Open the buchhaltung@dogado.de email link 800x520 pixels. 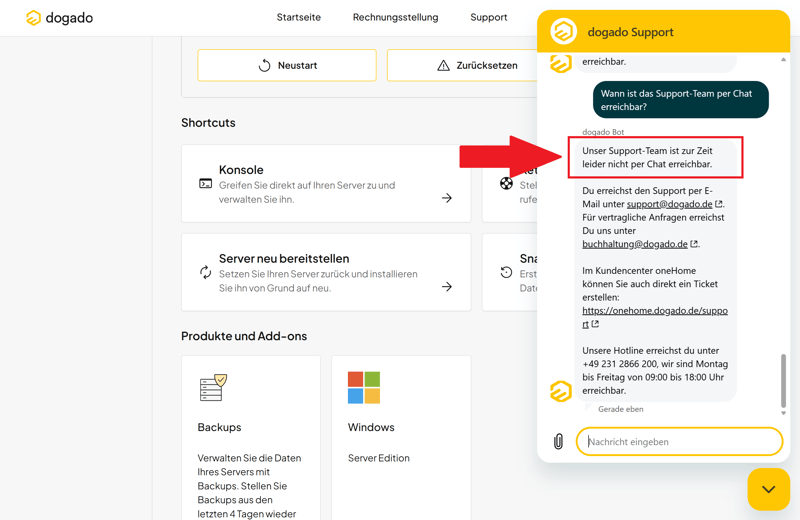(635, 244)
